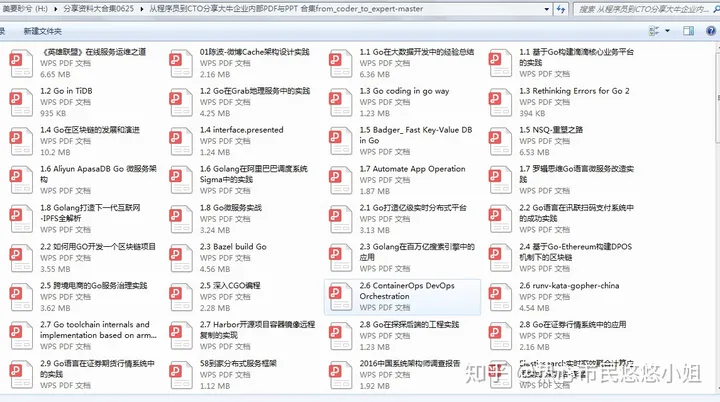This screenshot has height=402, width=720.
Task: Select icon of 2.6 ContainerOps DevOps Orchestration
Action: tap(341, 297)
